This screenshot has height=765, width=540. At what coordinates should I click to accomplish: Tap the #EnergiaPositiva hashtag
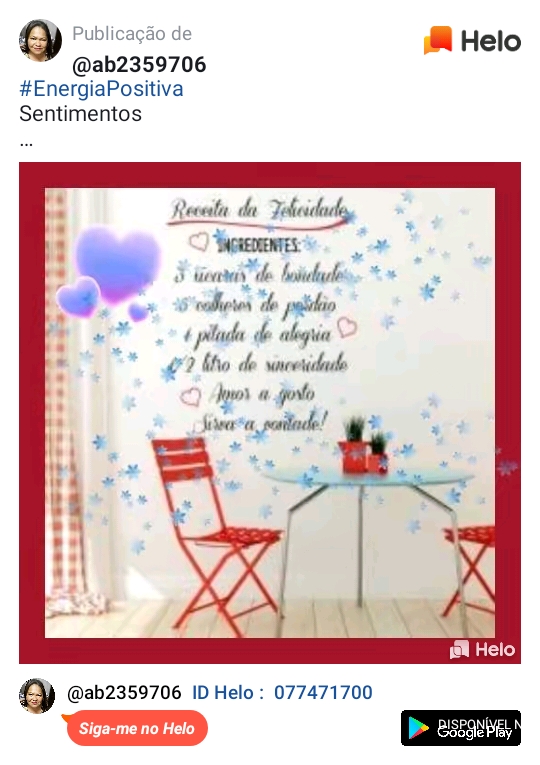click(101, 89)
